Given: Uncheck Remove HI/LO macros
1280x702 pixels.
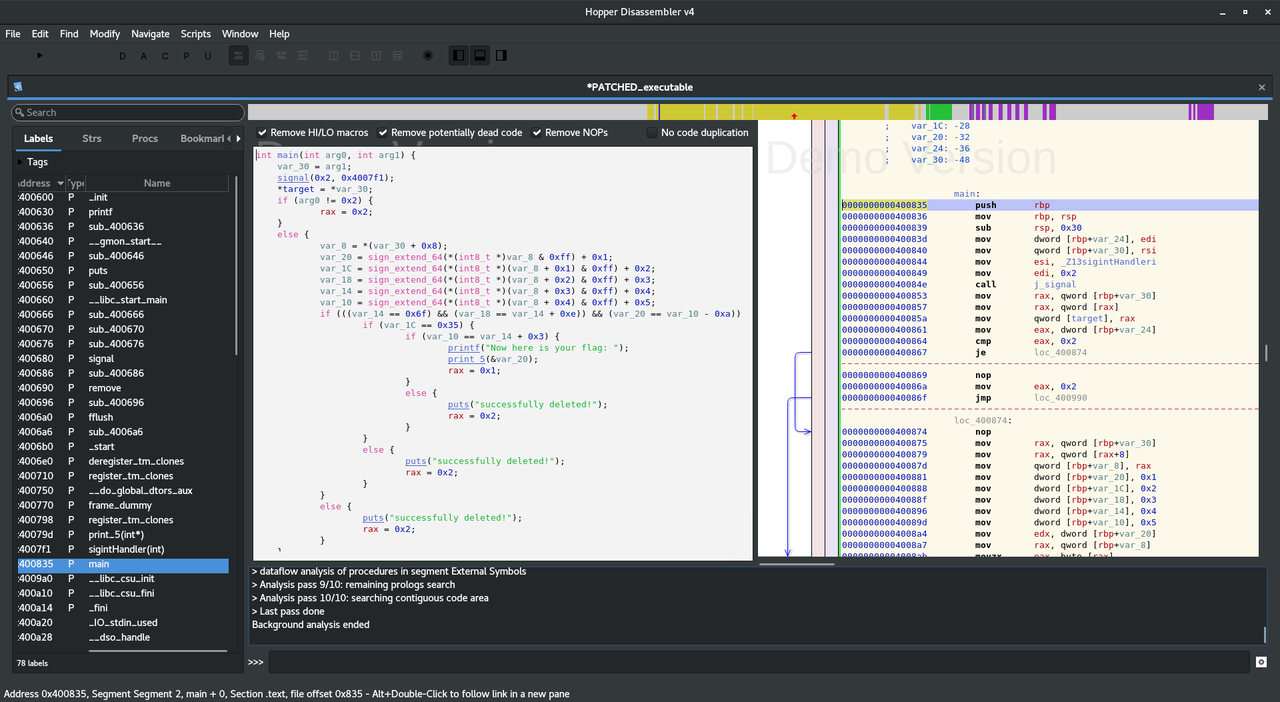Looking at the screenshot, I should click(x=263, y=133).
